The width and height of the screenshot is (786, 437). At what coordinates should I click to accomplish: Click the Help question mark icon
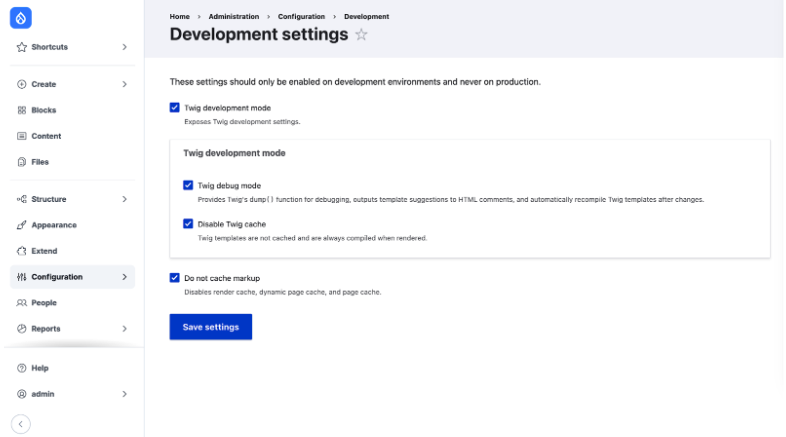tap(22, 368)
